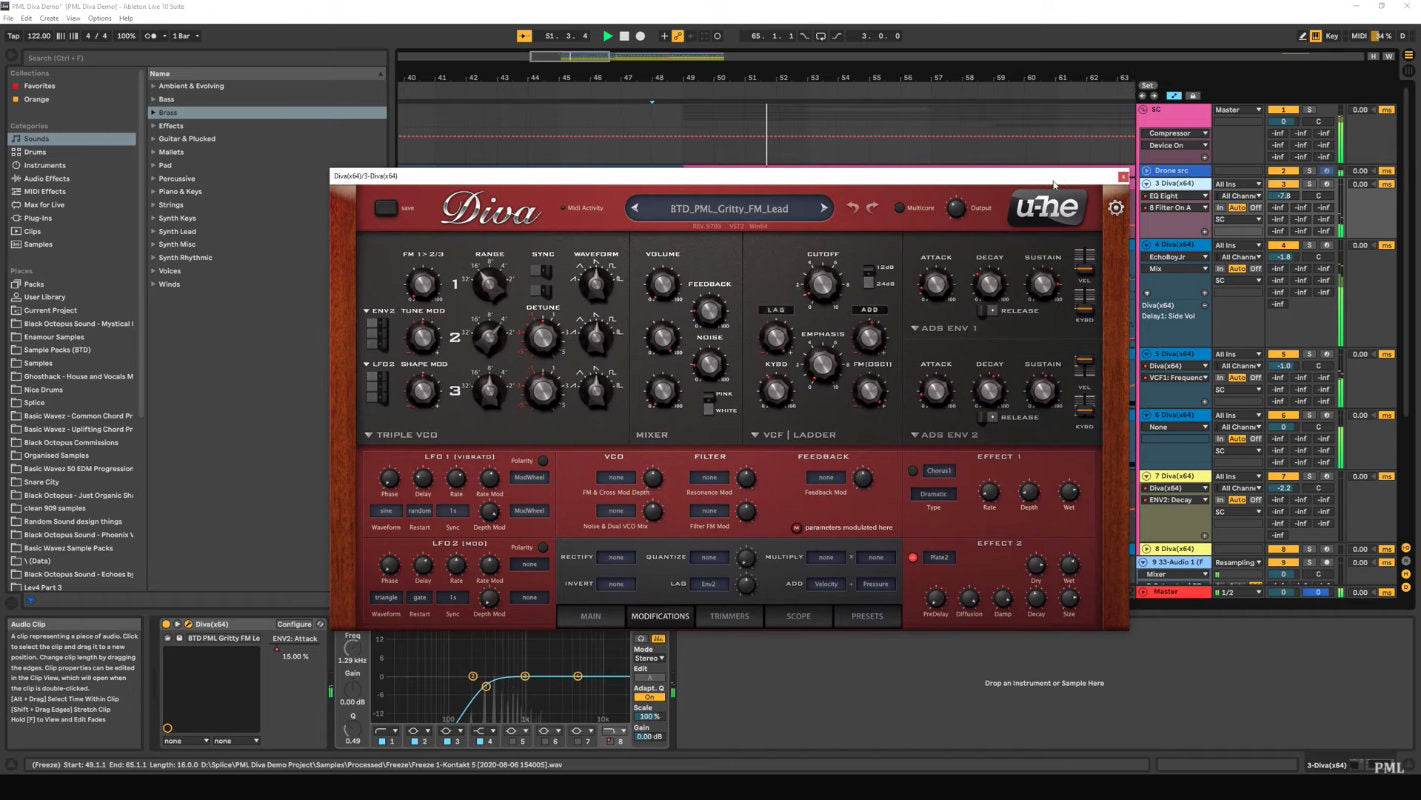
Task: Switch to the SCOPE tab in Diva
Action: pyautogui.click(x=798, y=616)
